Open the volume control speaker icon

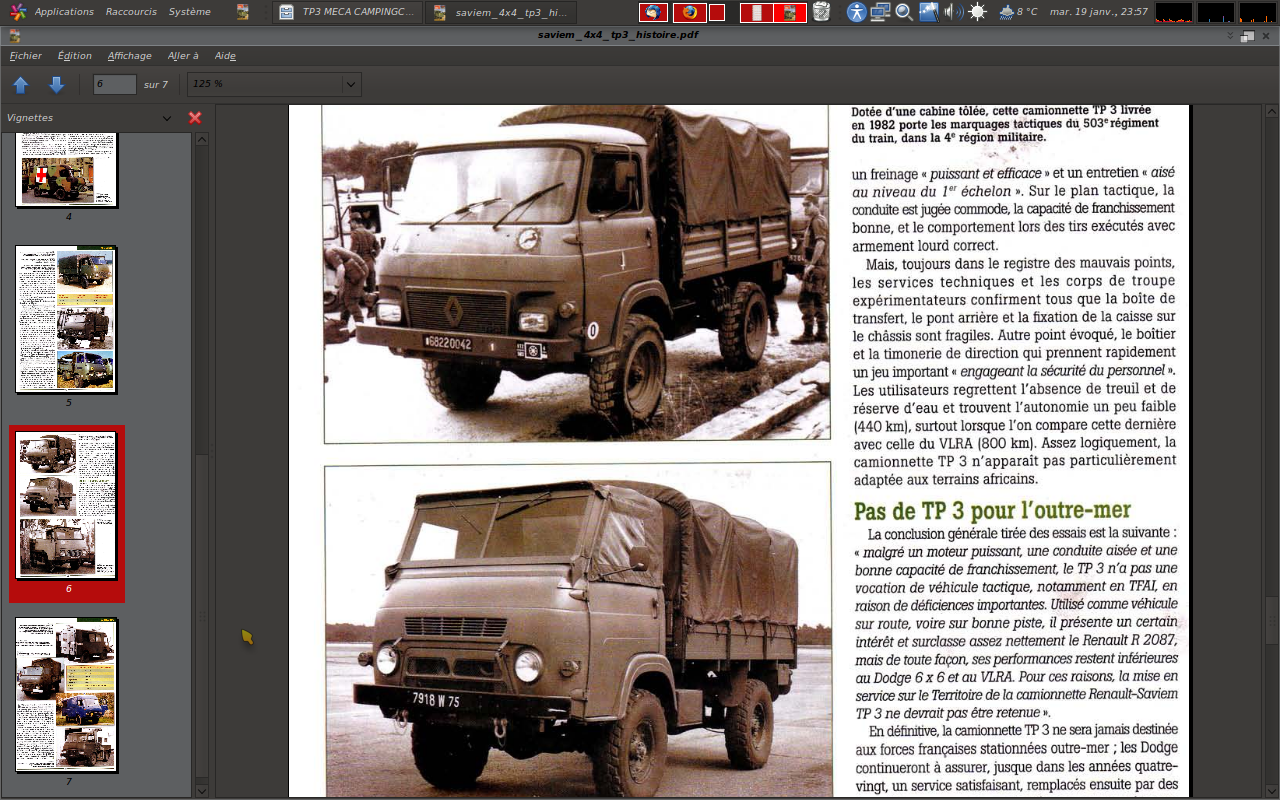[x=953, y=12]
